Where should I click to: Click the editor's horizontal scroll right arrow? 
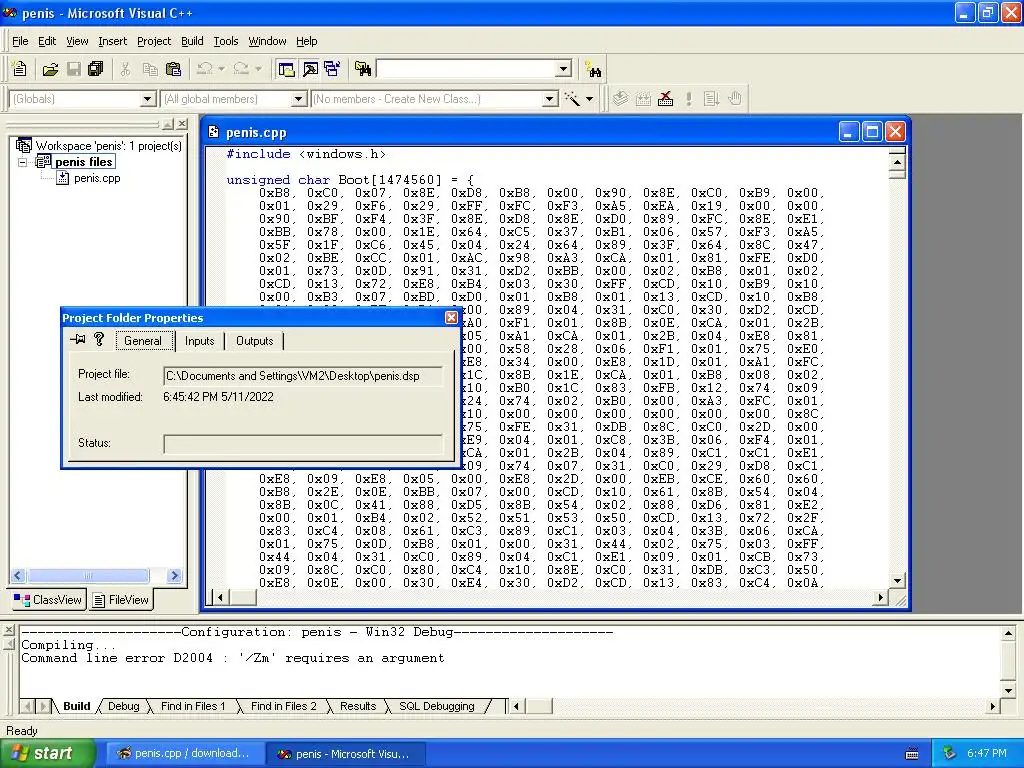coord(880,596)
